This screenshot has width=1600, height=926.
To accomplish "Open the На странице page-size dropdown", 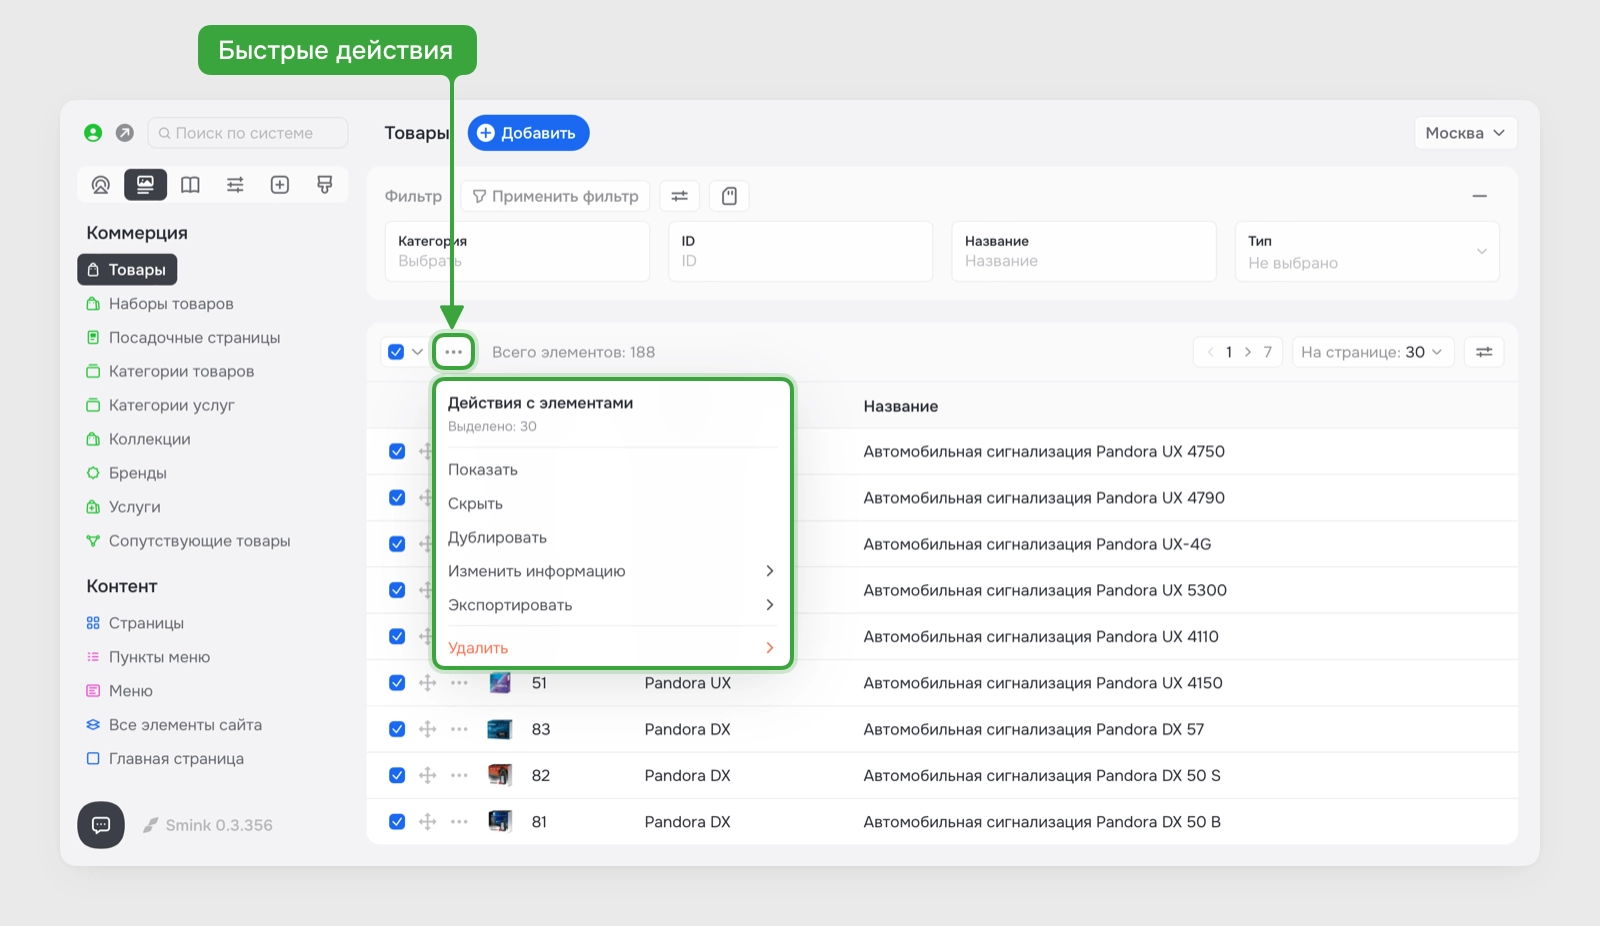I will point(1372,352).
